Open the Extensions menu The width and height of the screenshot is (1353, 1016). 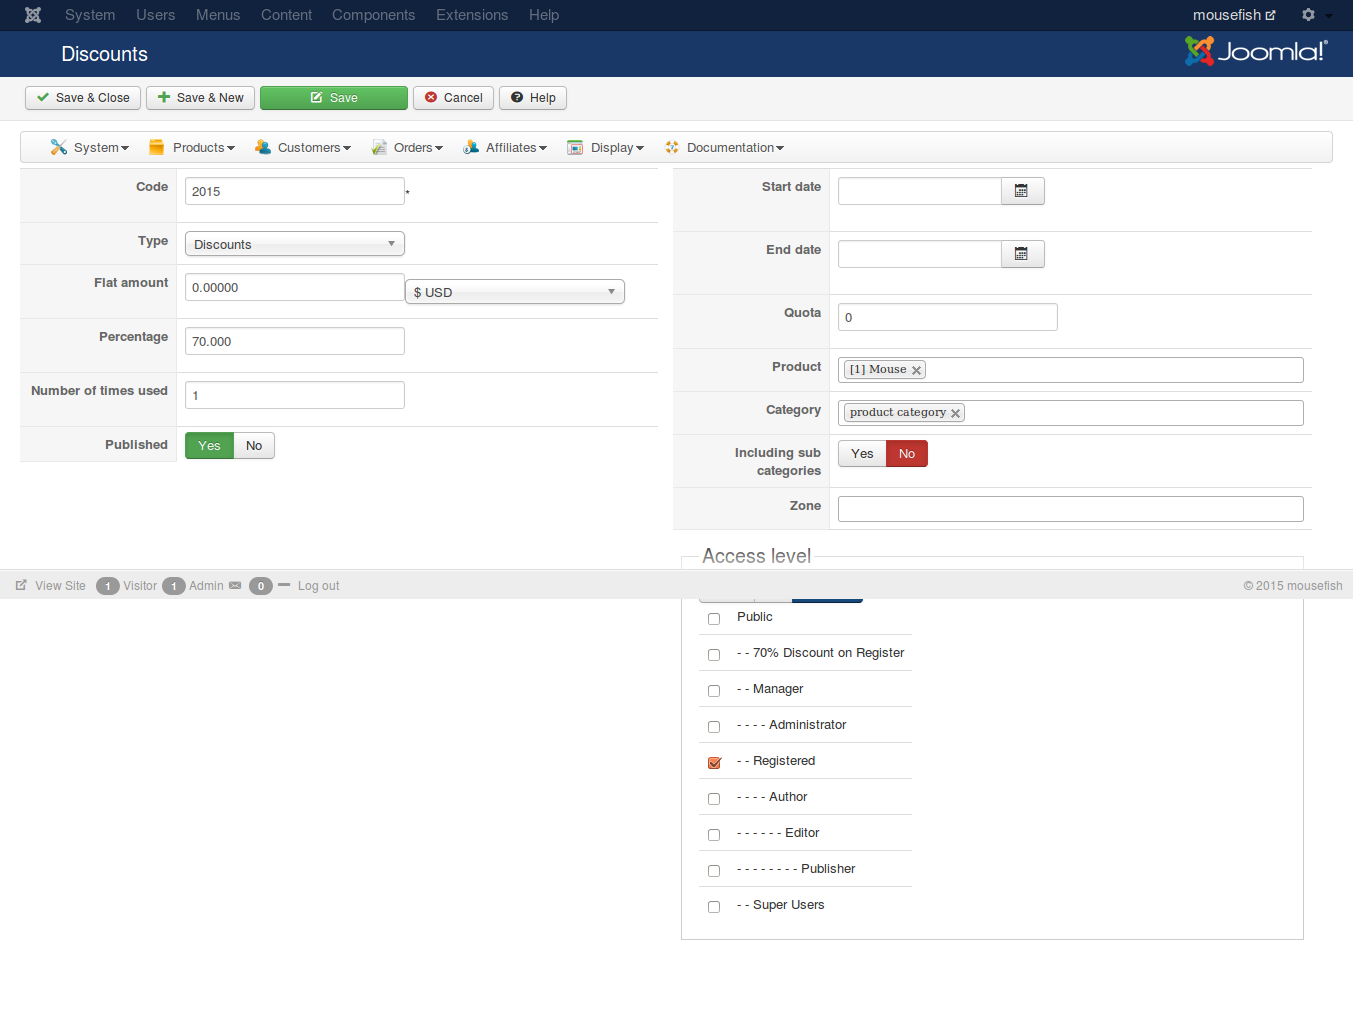pyautogui.click(x=472, y=15)
